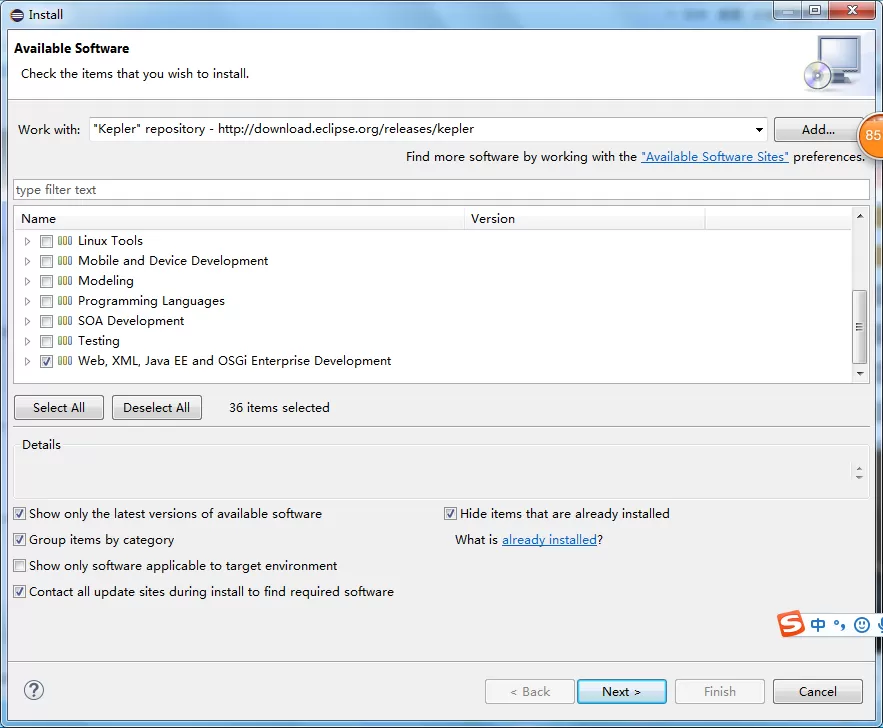Toggle Show only the latest versions checkbox

click(20, 513)
